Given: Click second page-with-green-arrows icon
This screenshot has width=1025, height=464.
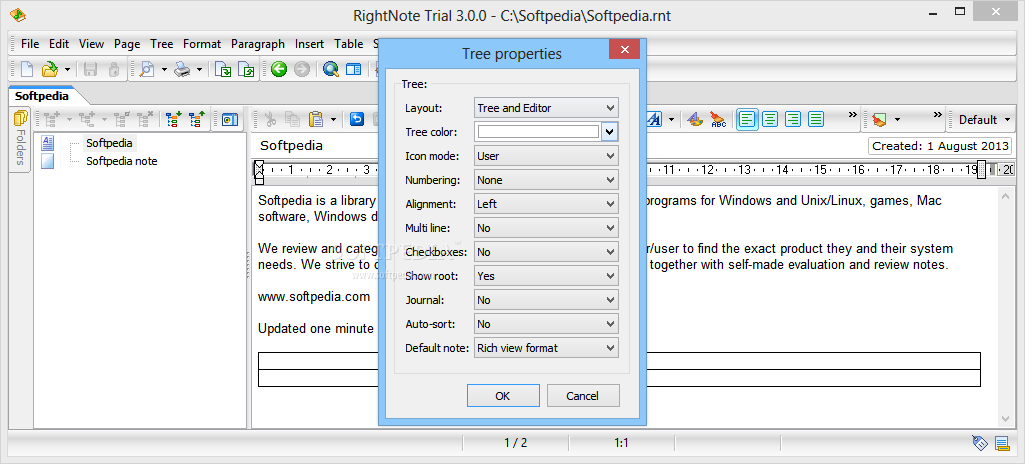Looking at the screenshot, I should click(x=246, y=69).
